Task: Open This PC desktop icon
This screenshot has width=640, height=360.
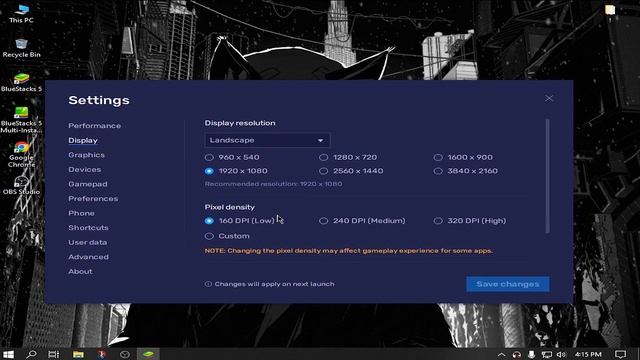Action: click(21, 13)
